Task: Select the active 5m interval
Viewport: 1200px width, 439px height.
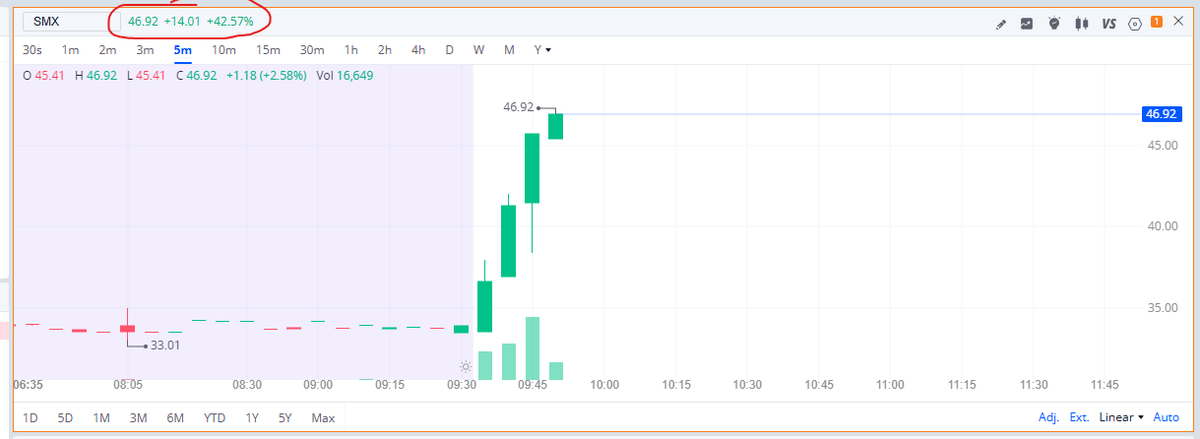Action: 182,49
